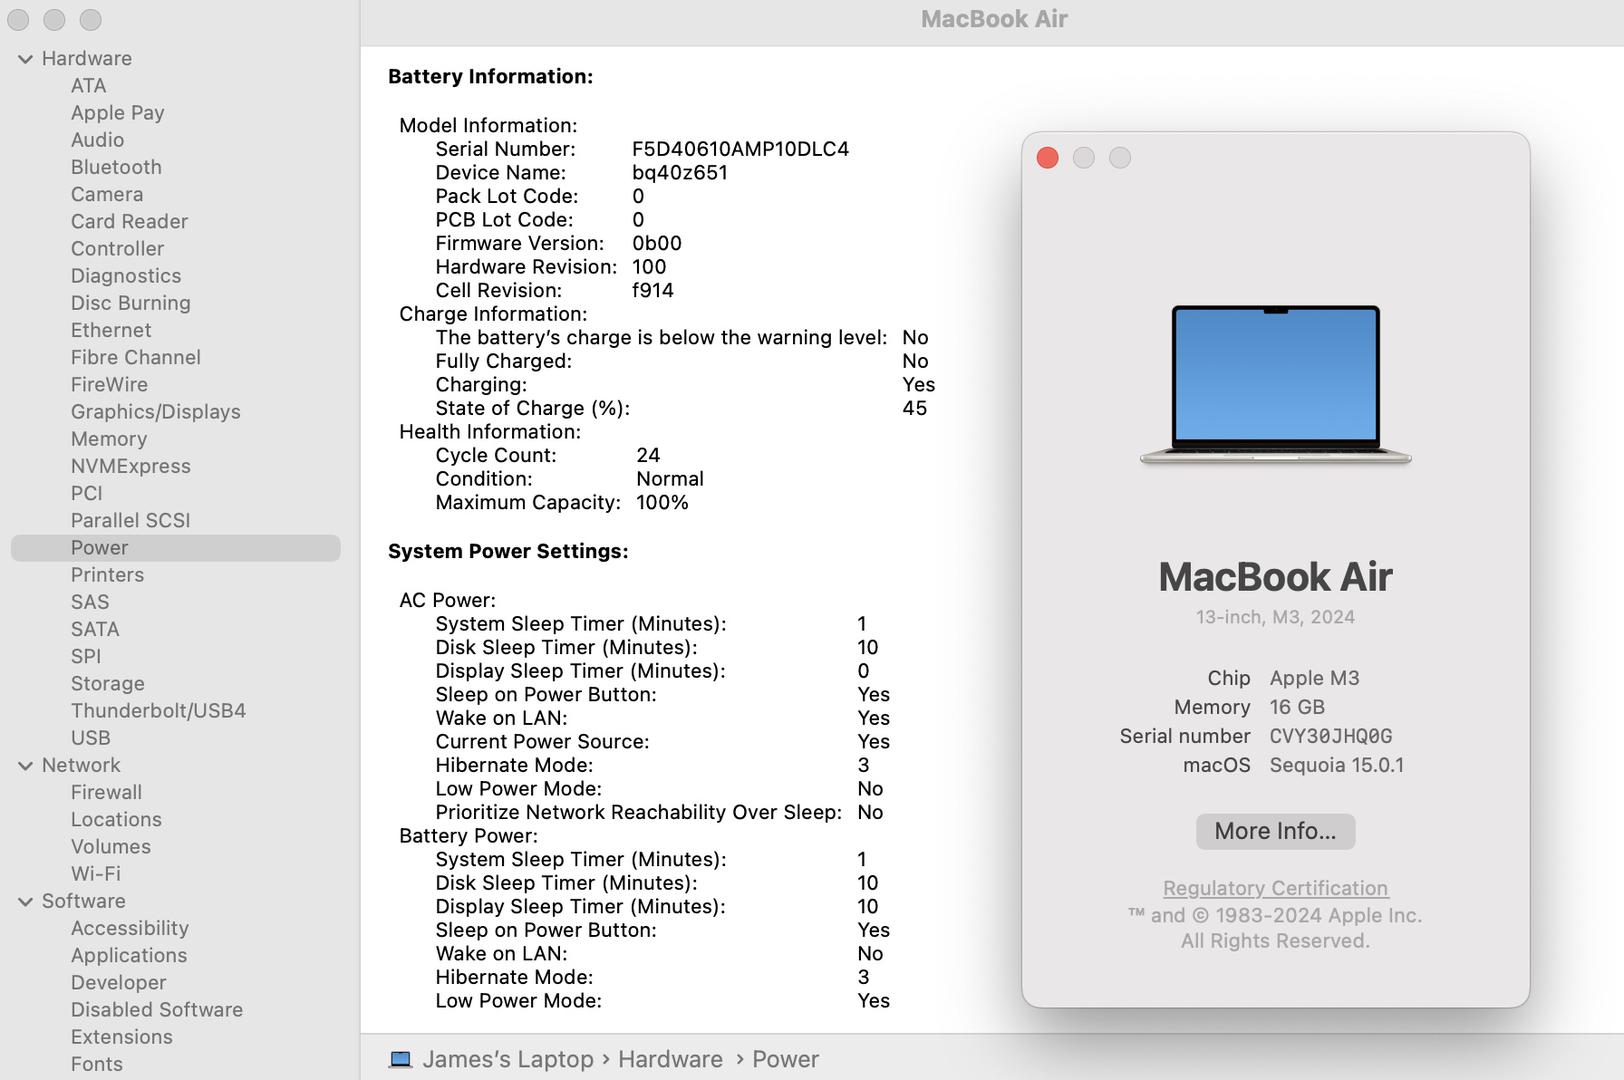Click the laptop icon in the path bar
The image size is (1624, 1080).
click(400, 1059)
